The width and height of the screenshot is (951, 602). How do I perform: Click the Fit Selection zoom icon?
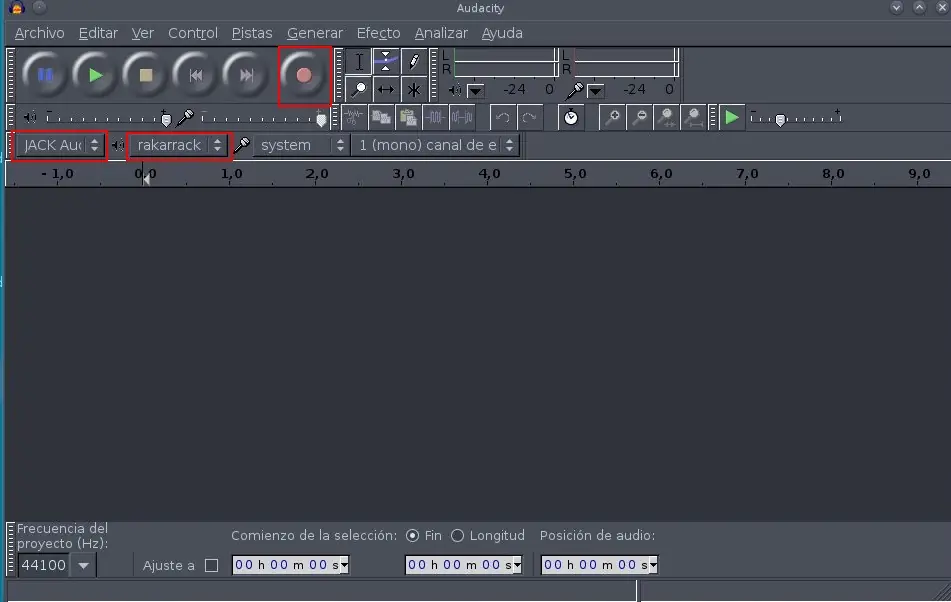(x=667, y=118)
